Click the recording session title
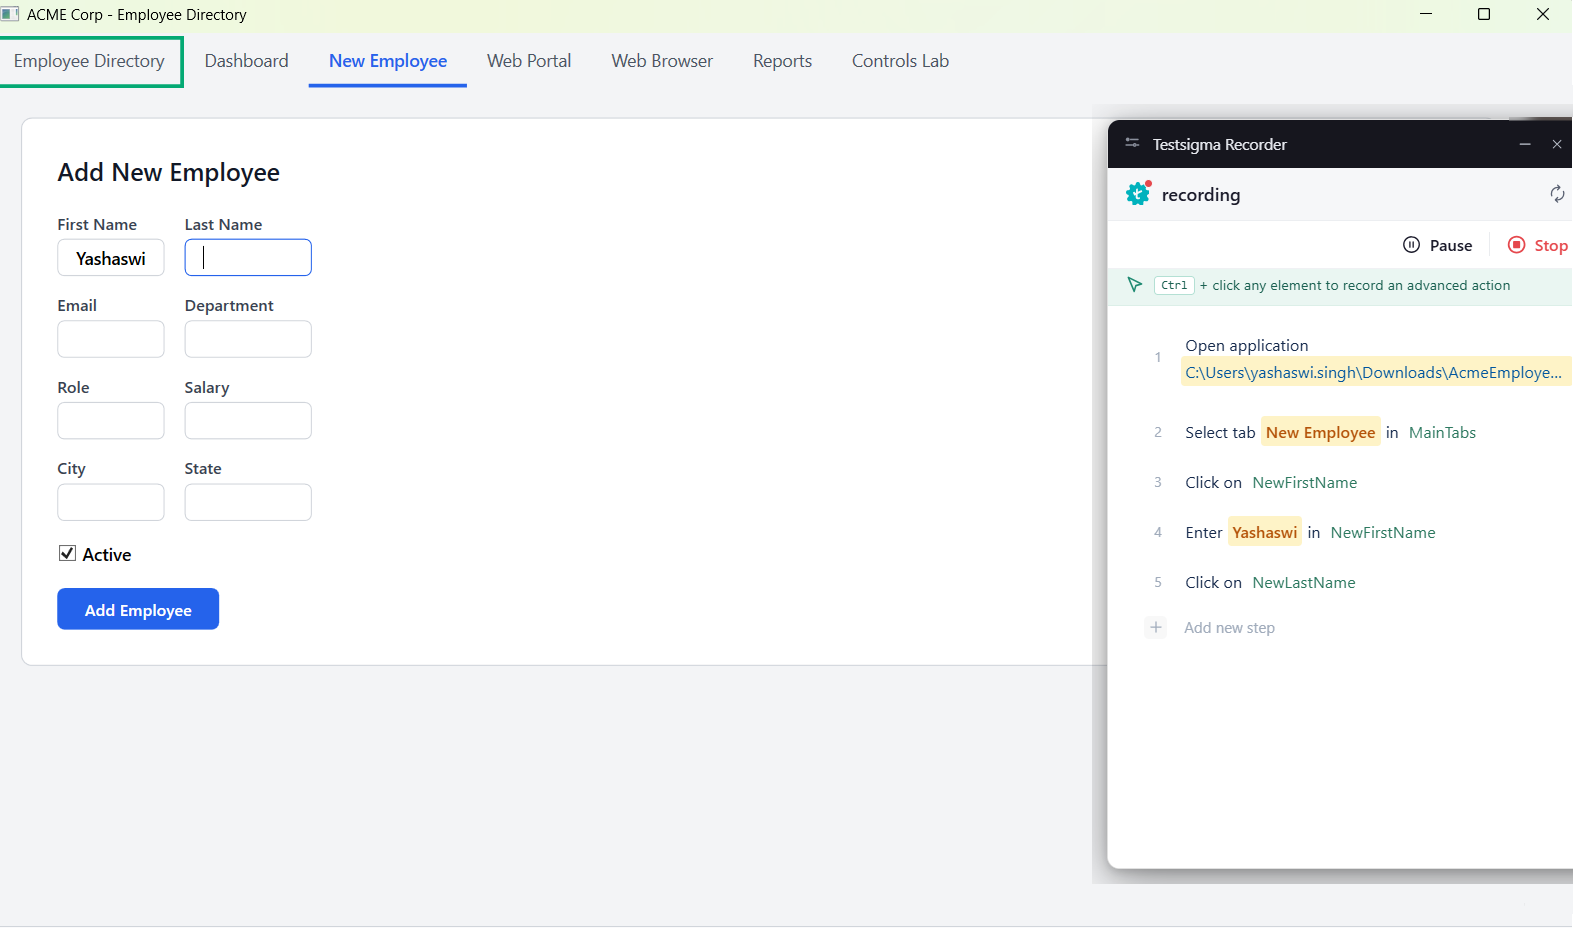The width and height of the screenshot is (1573, 932). [x=1201, y=194]
